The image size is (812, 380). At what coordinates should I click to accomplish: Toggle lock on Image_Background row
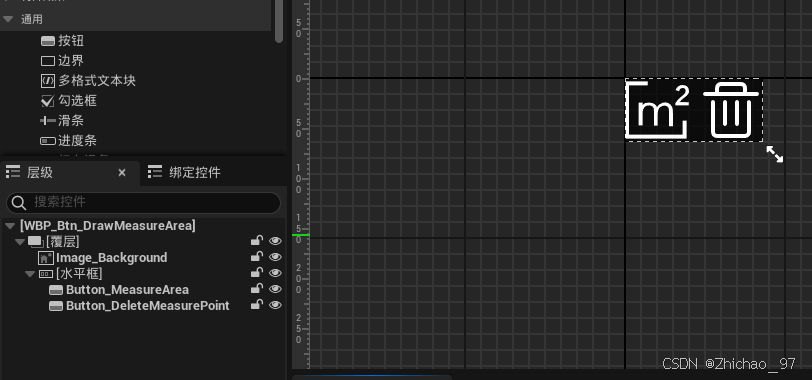[x=256, y=257]
